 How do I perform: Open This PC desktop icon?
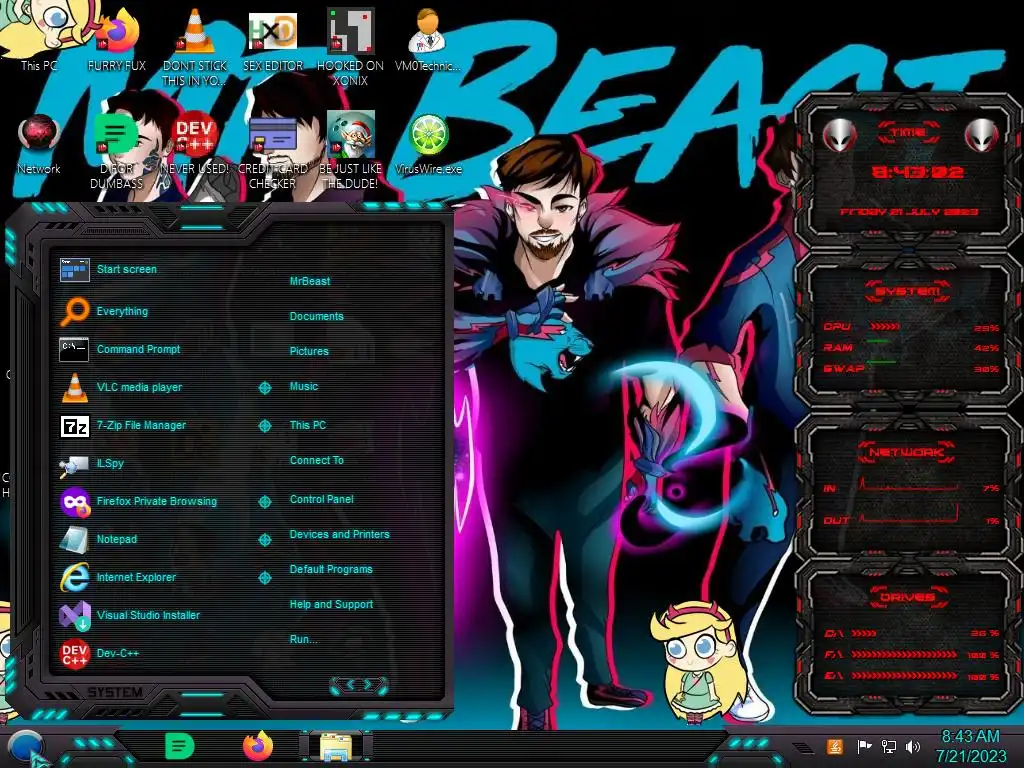[39, 36]
